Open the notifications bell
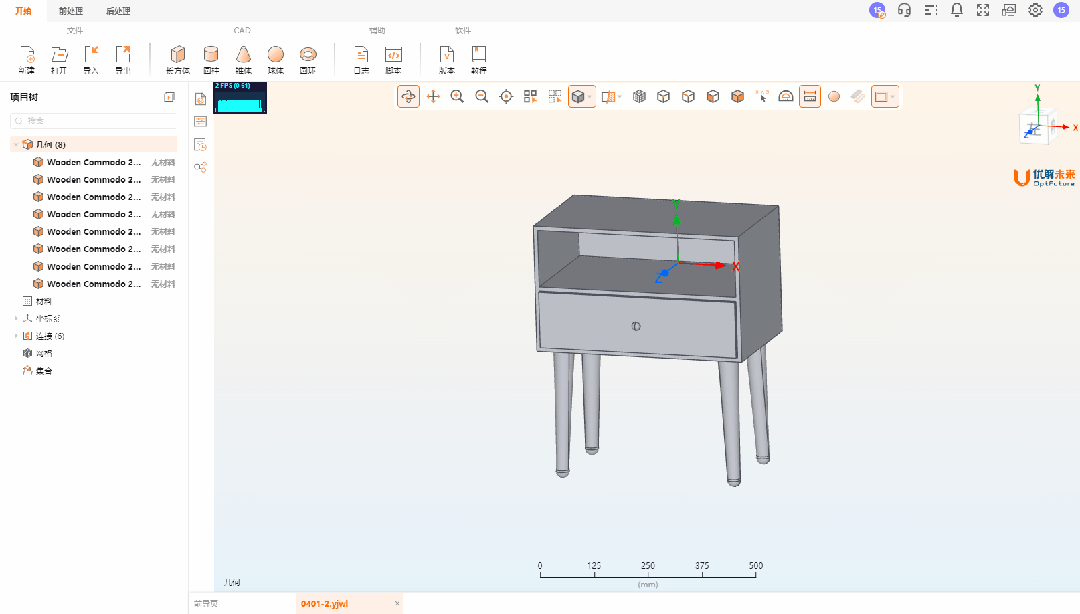This screenshot has height=614, width=1080. coord(957,10)
